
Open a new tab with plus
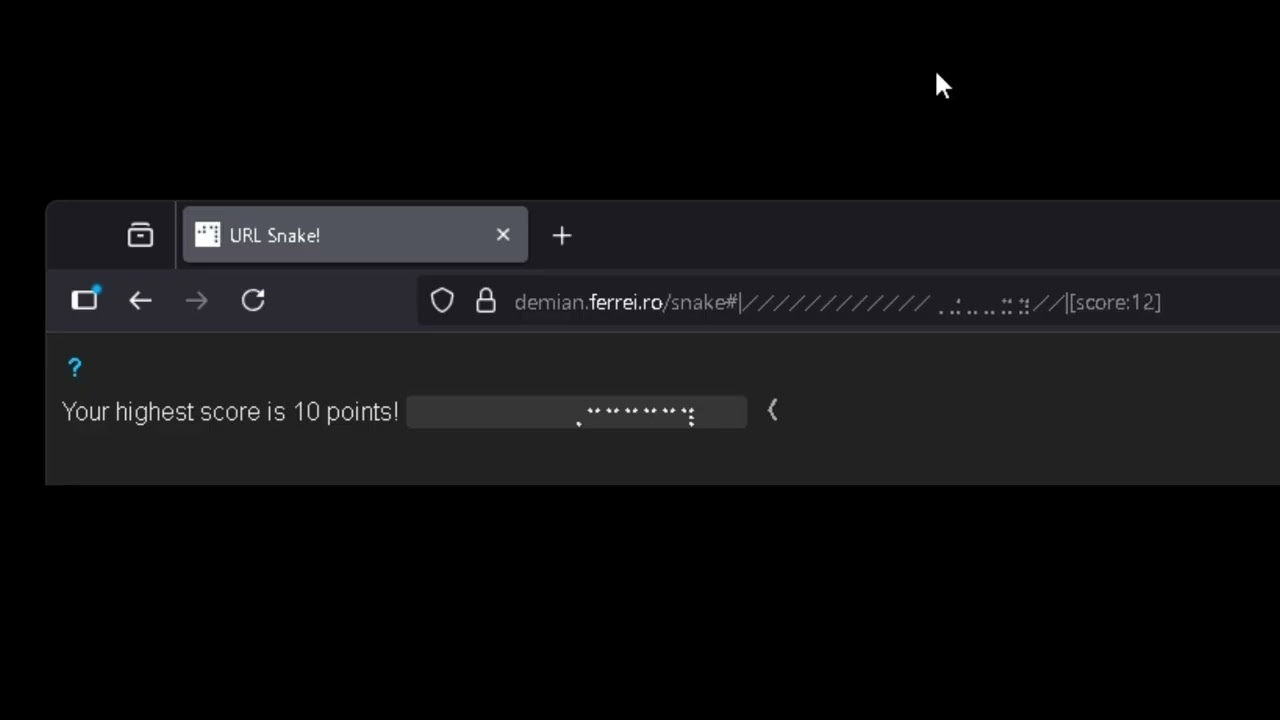(x=562, y=236)
